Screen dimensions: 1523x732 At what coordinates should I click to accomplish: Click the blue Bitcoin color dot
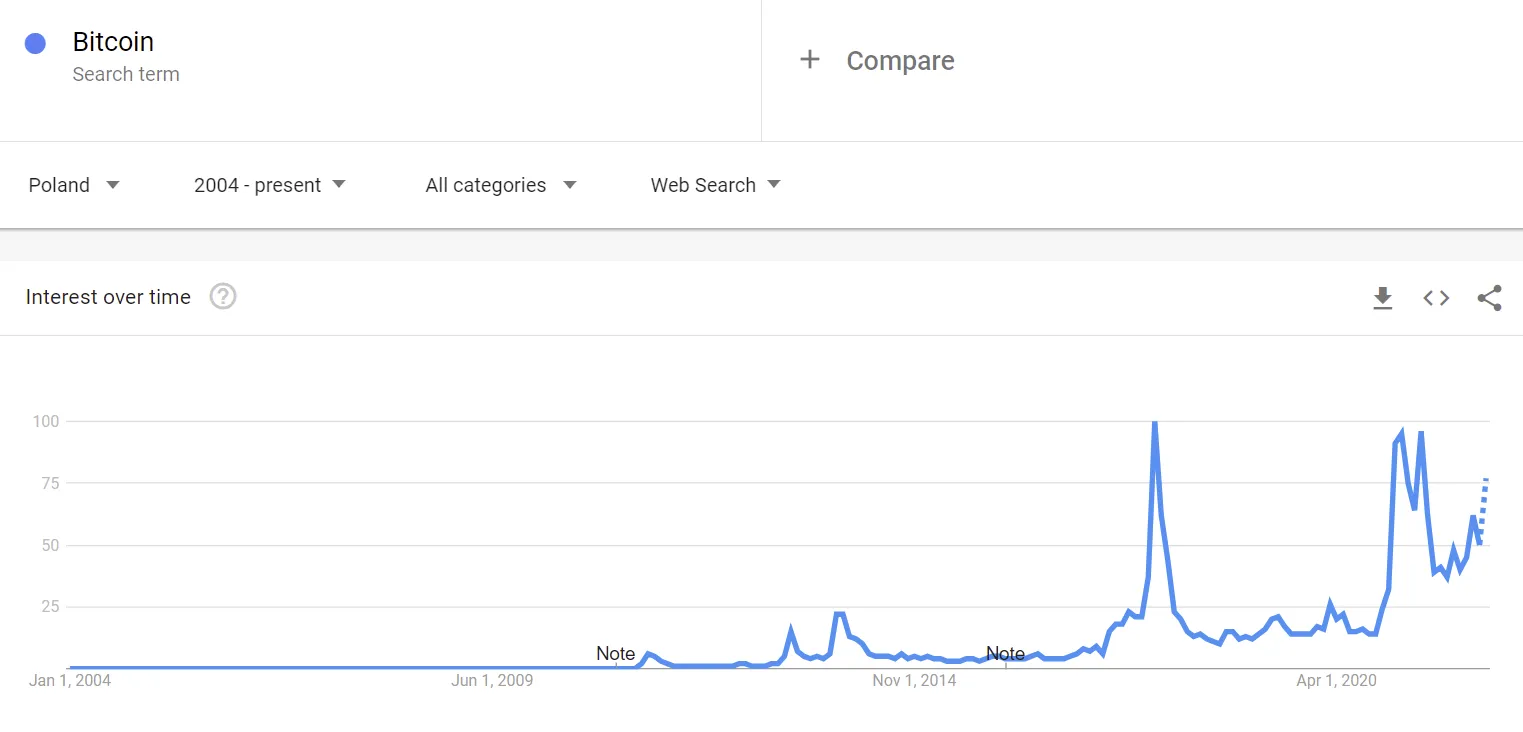[35, 43]
